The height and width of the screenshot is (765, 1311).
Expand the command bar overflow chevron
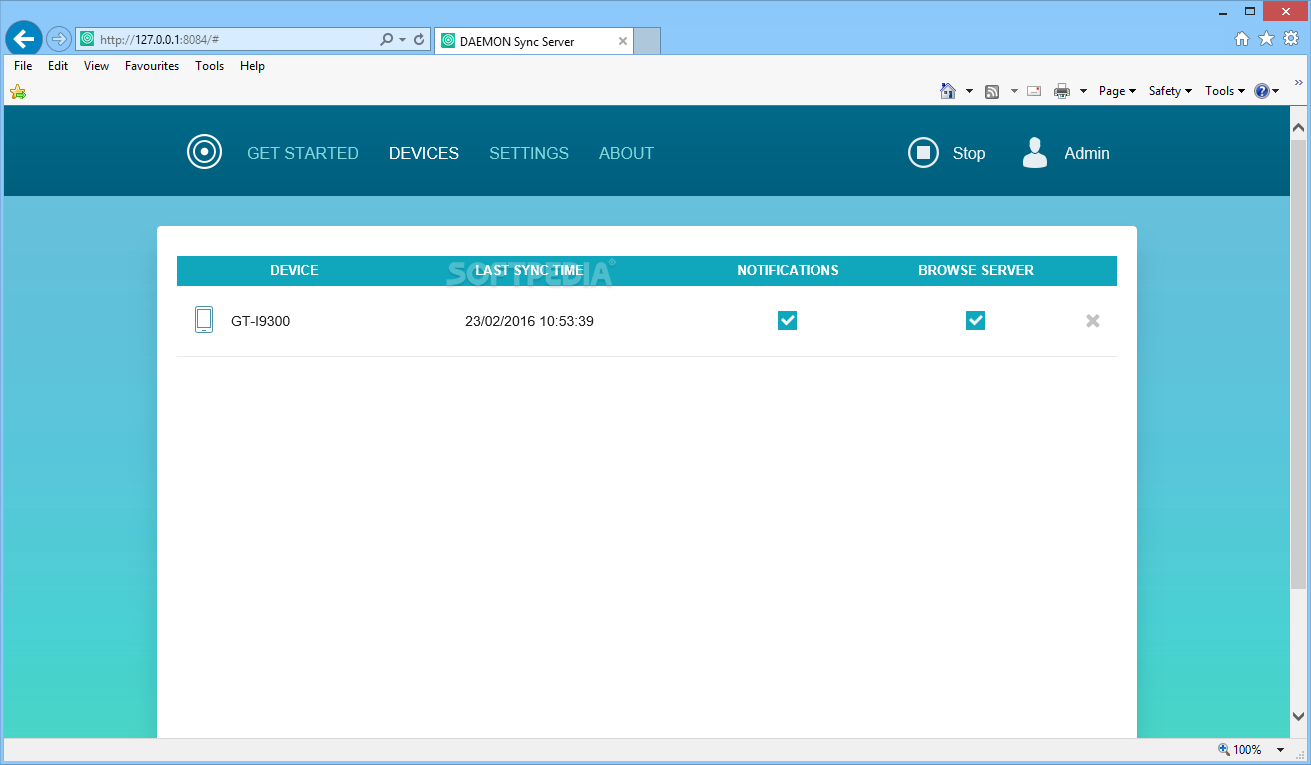[1299, 83]
